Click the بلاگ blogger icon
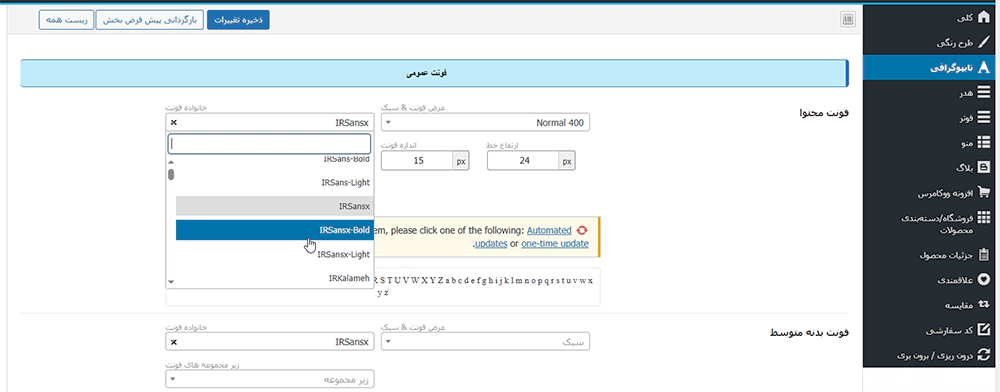This screenshot has width=1000, height=392. (983, 168)
